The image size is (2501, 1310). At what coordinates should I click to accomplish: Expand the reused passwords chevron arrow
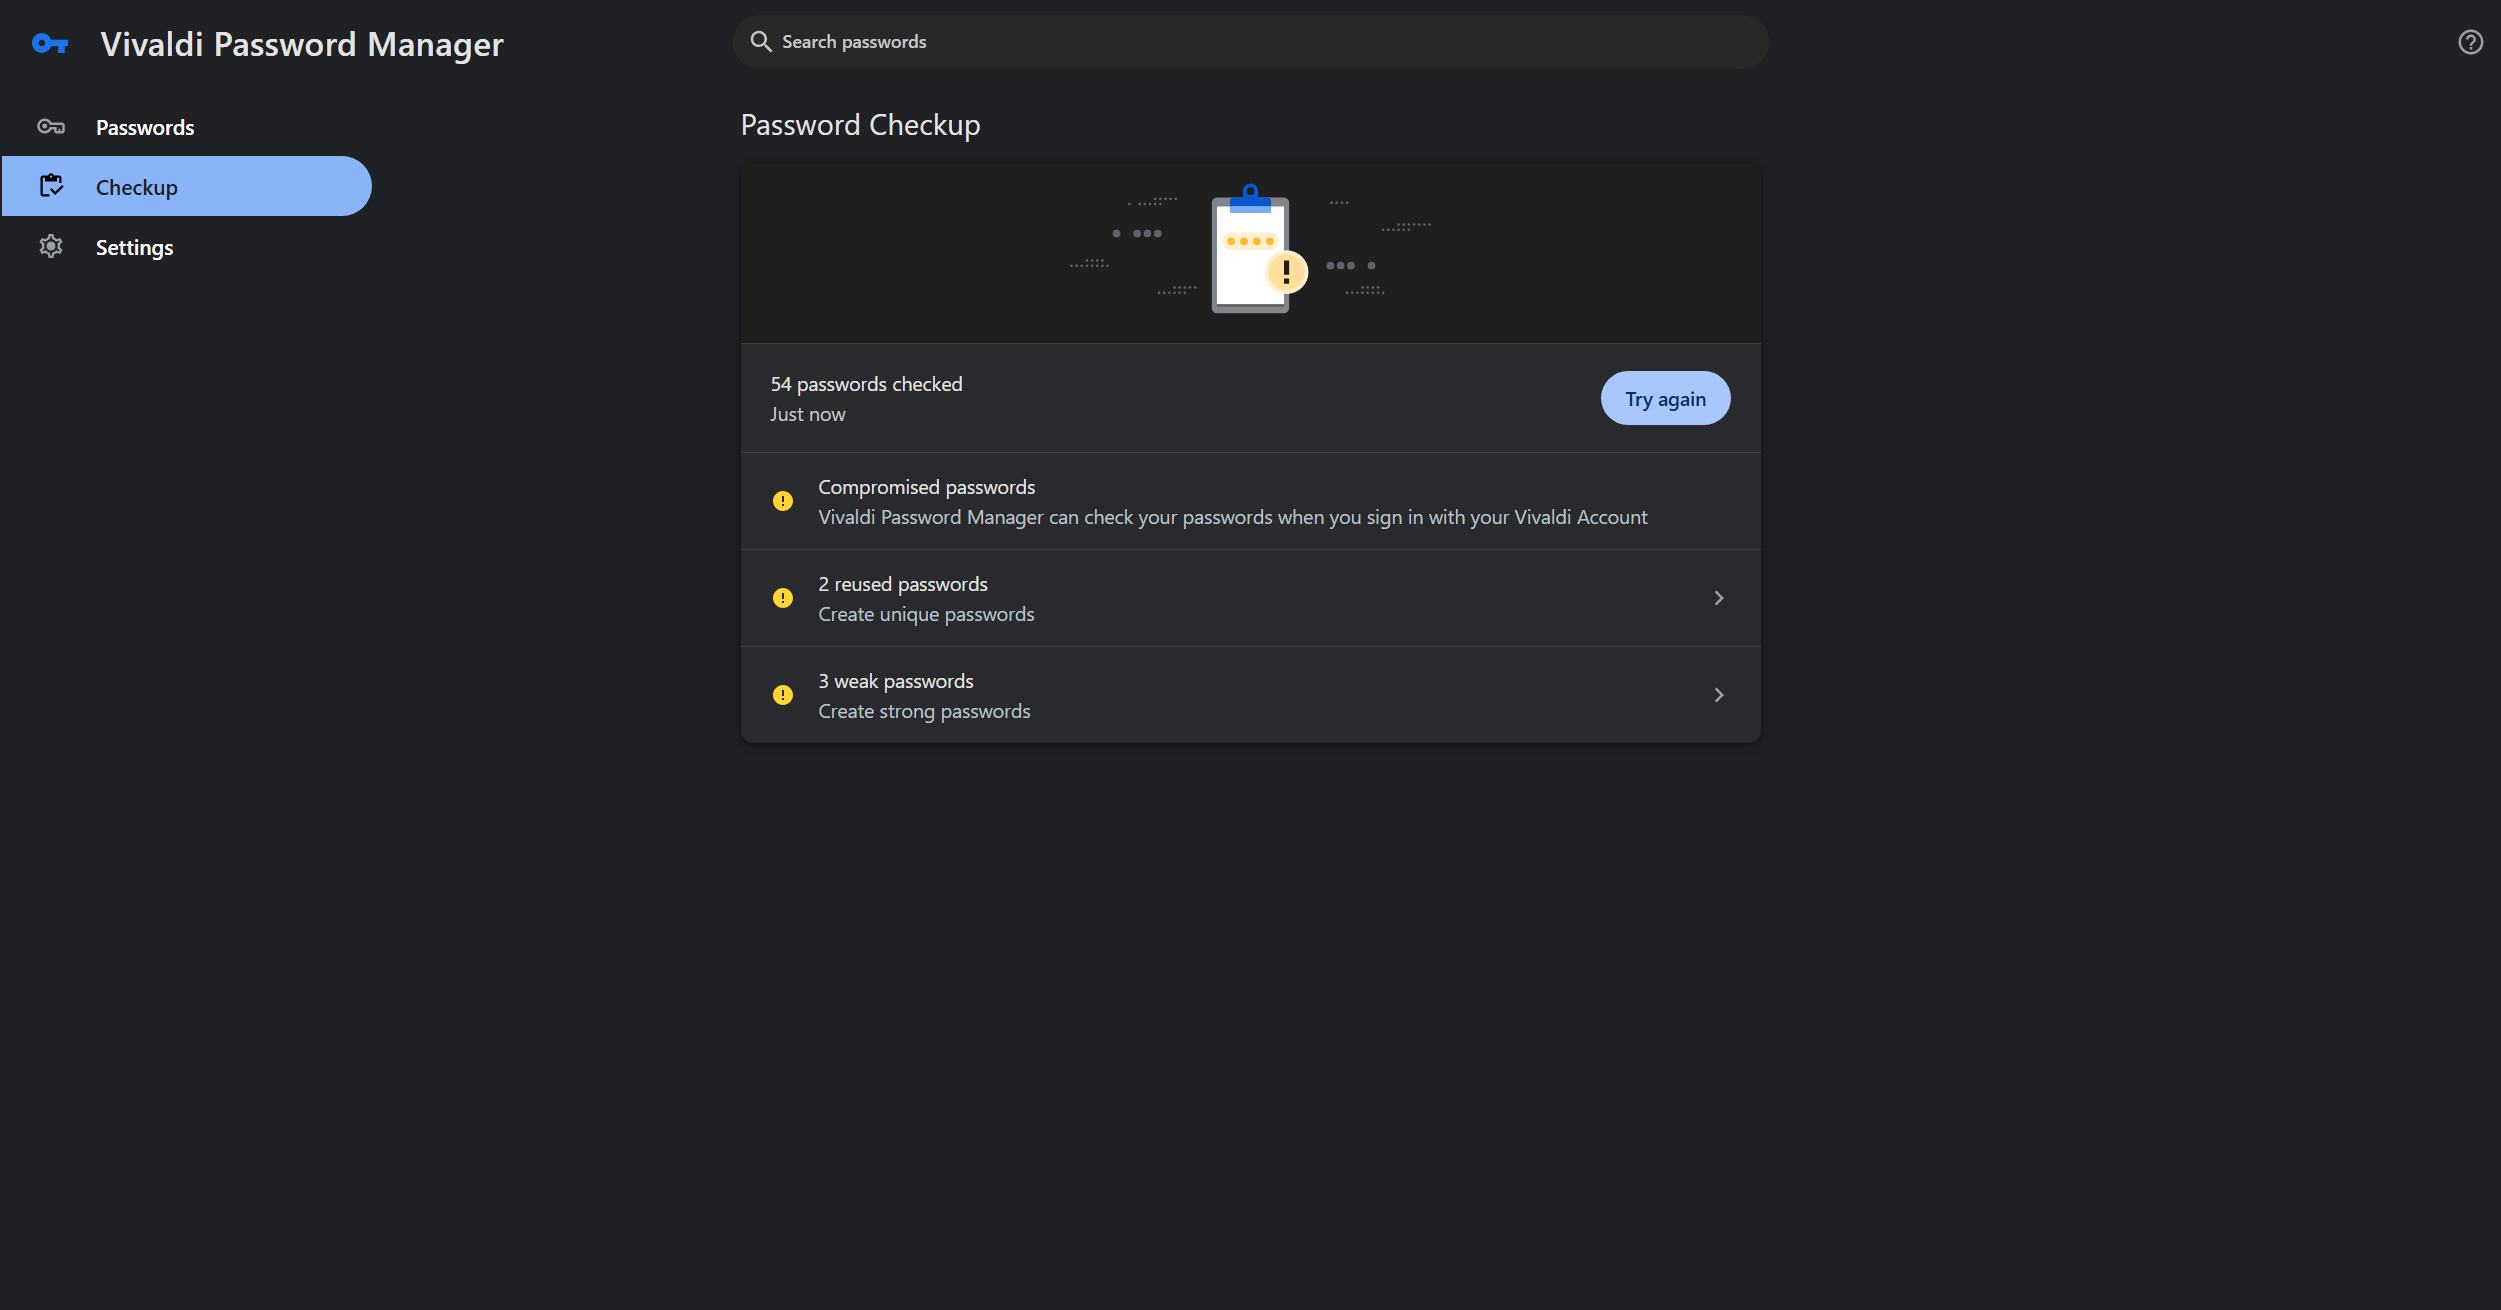pyautogui.click(x=1719, y=598)
